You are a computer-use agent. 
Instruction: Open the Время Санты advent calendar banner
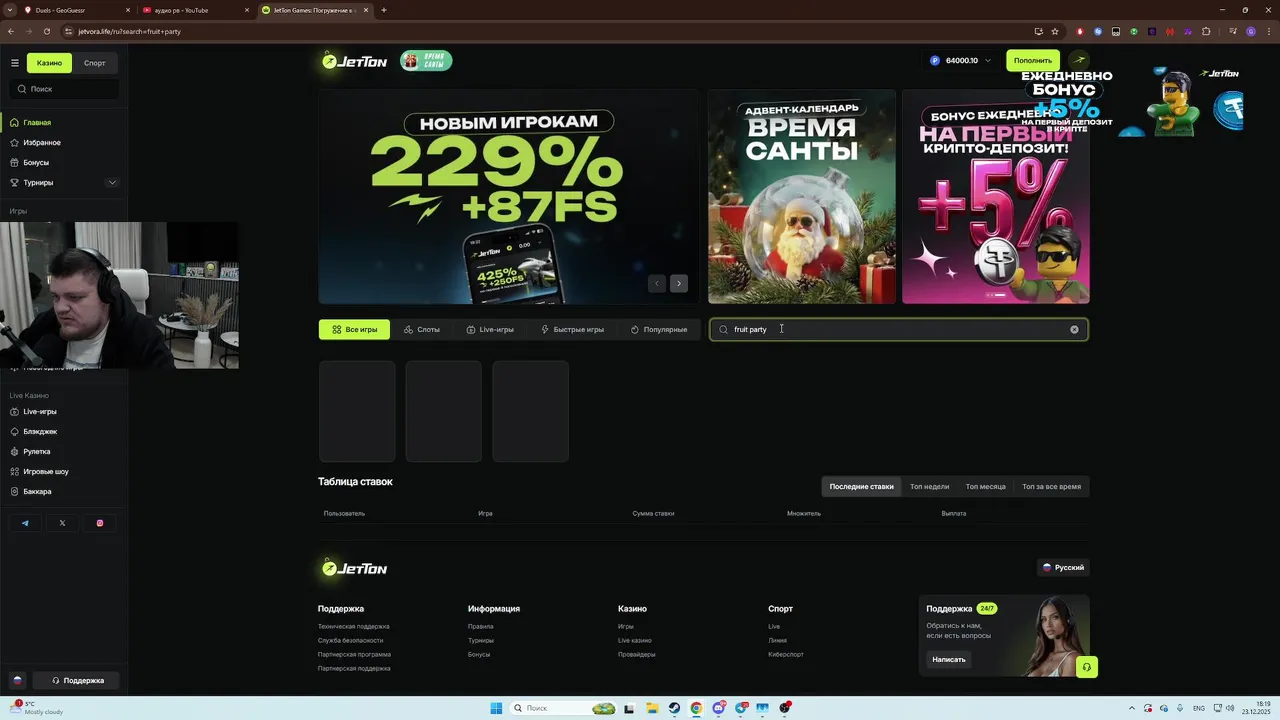tap(802, 197)
